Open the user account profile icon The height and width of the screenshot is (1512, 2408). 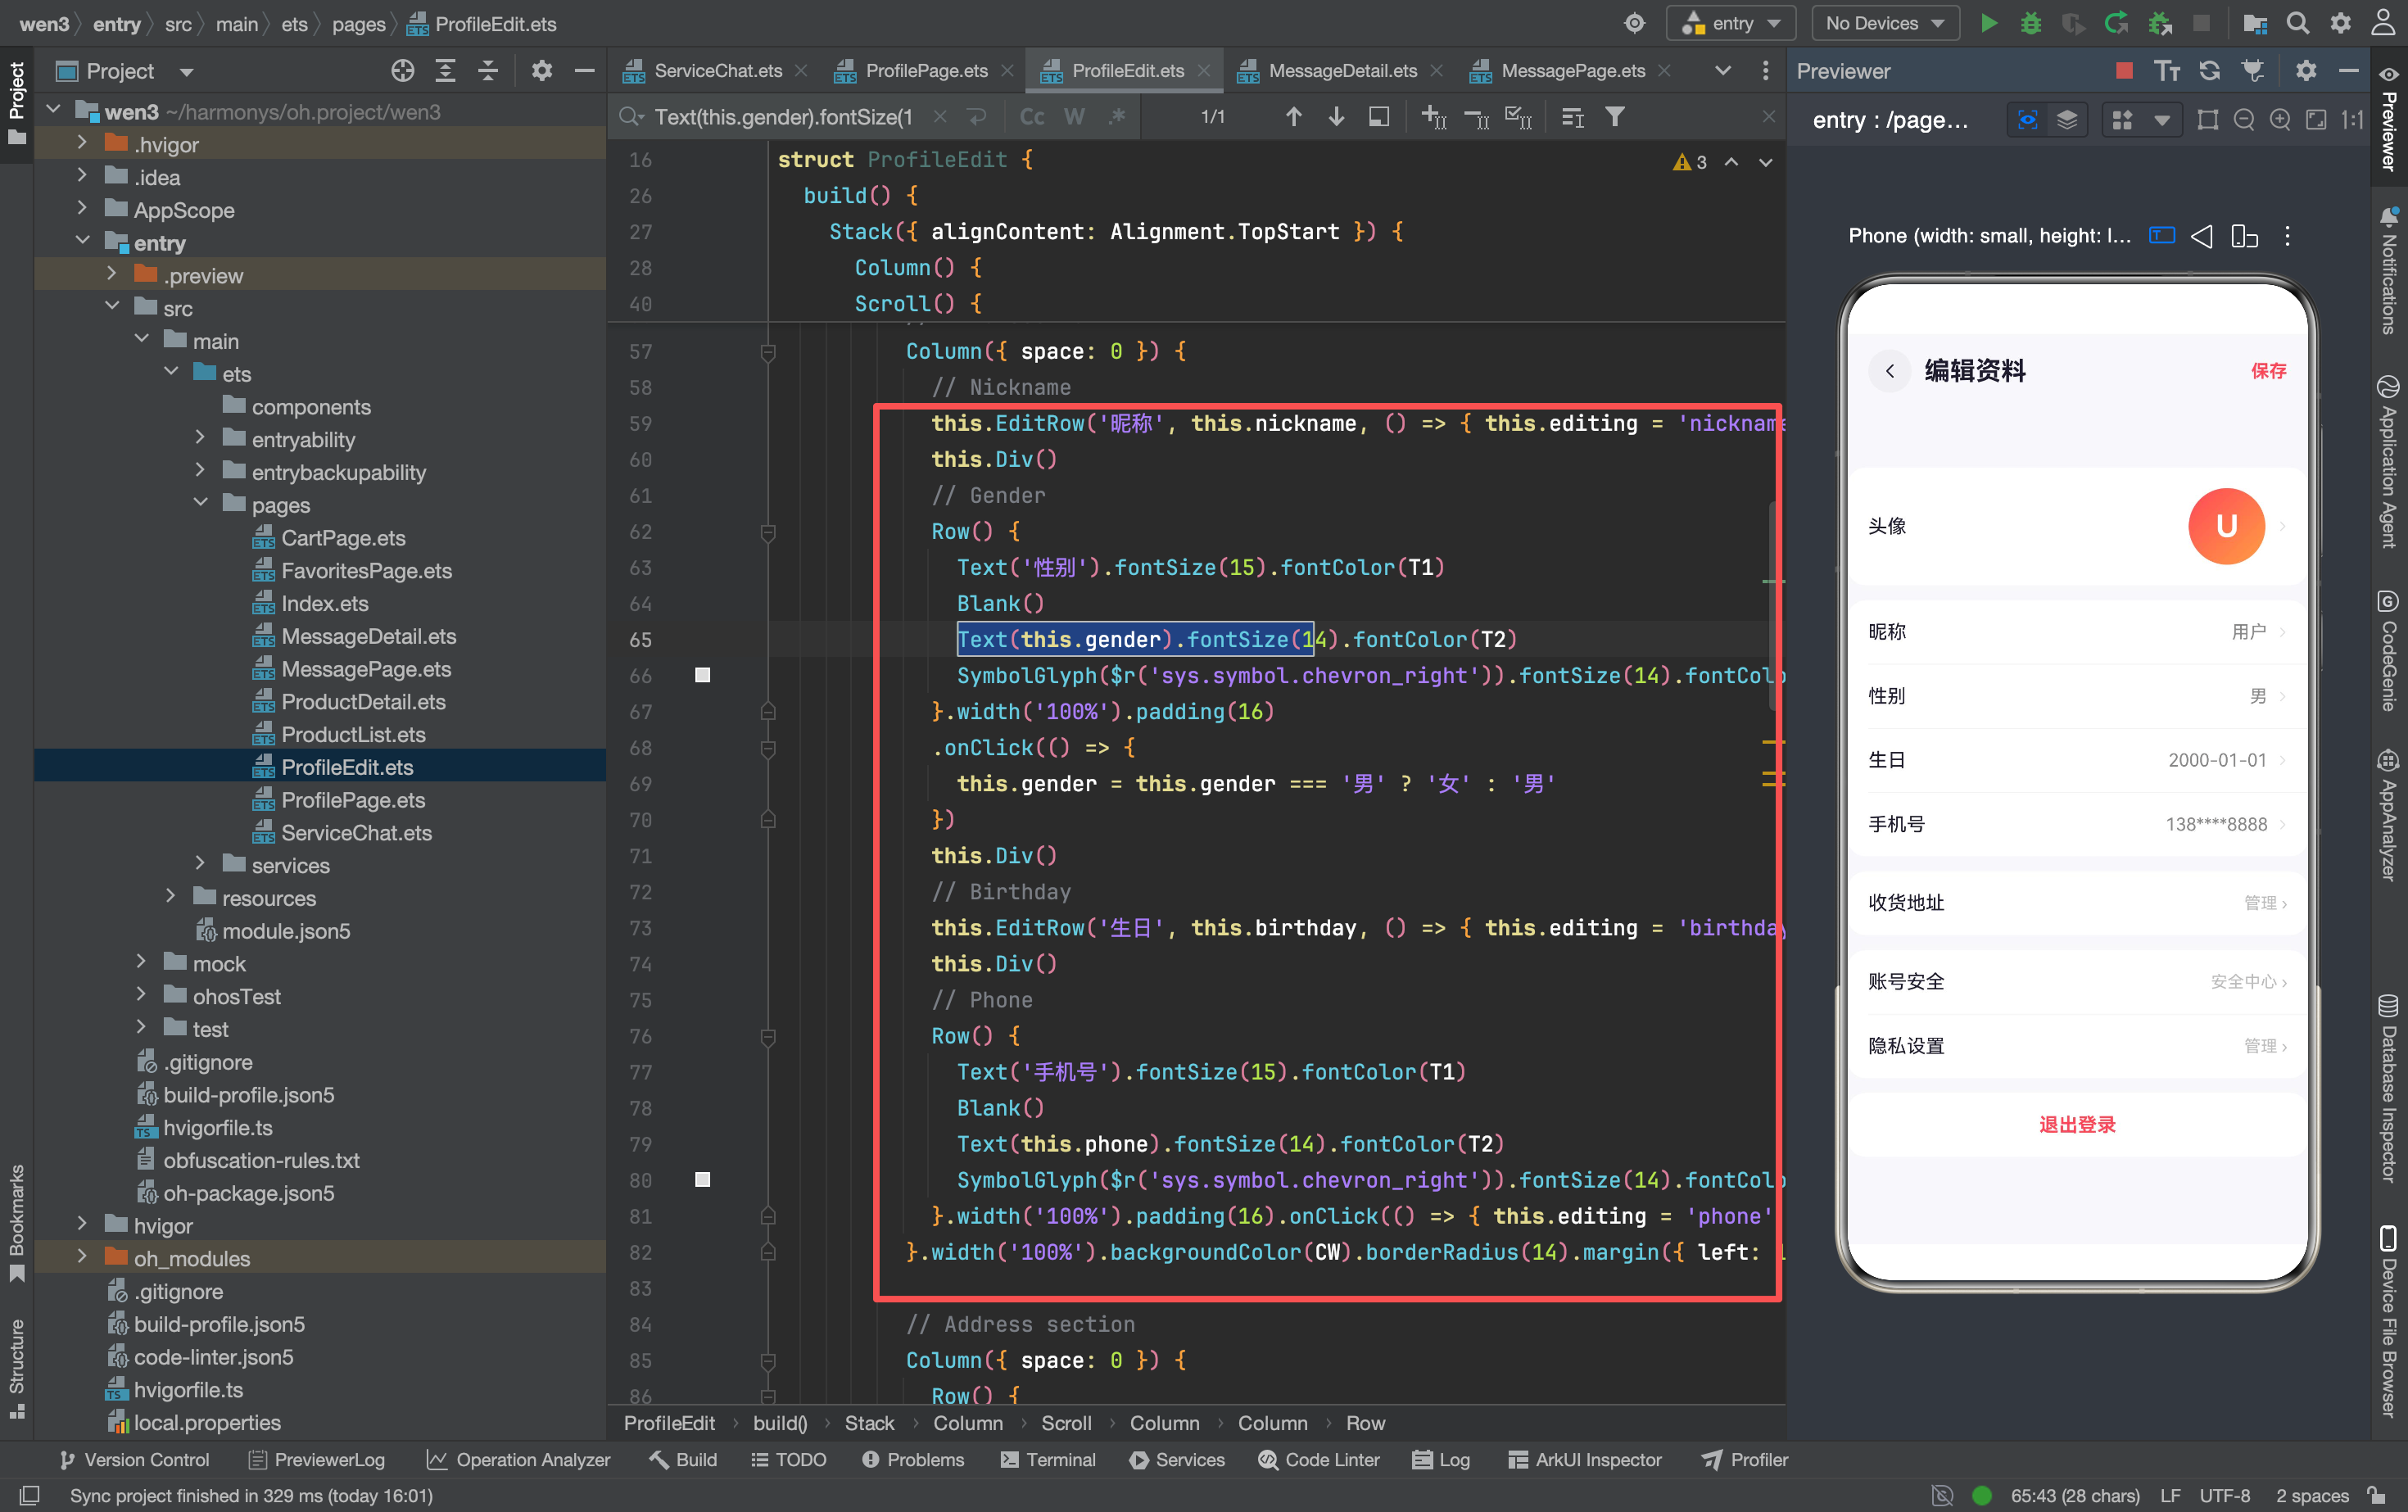pyautogui.click(x=2383, y=23)
